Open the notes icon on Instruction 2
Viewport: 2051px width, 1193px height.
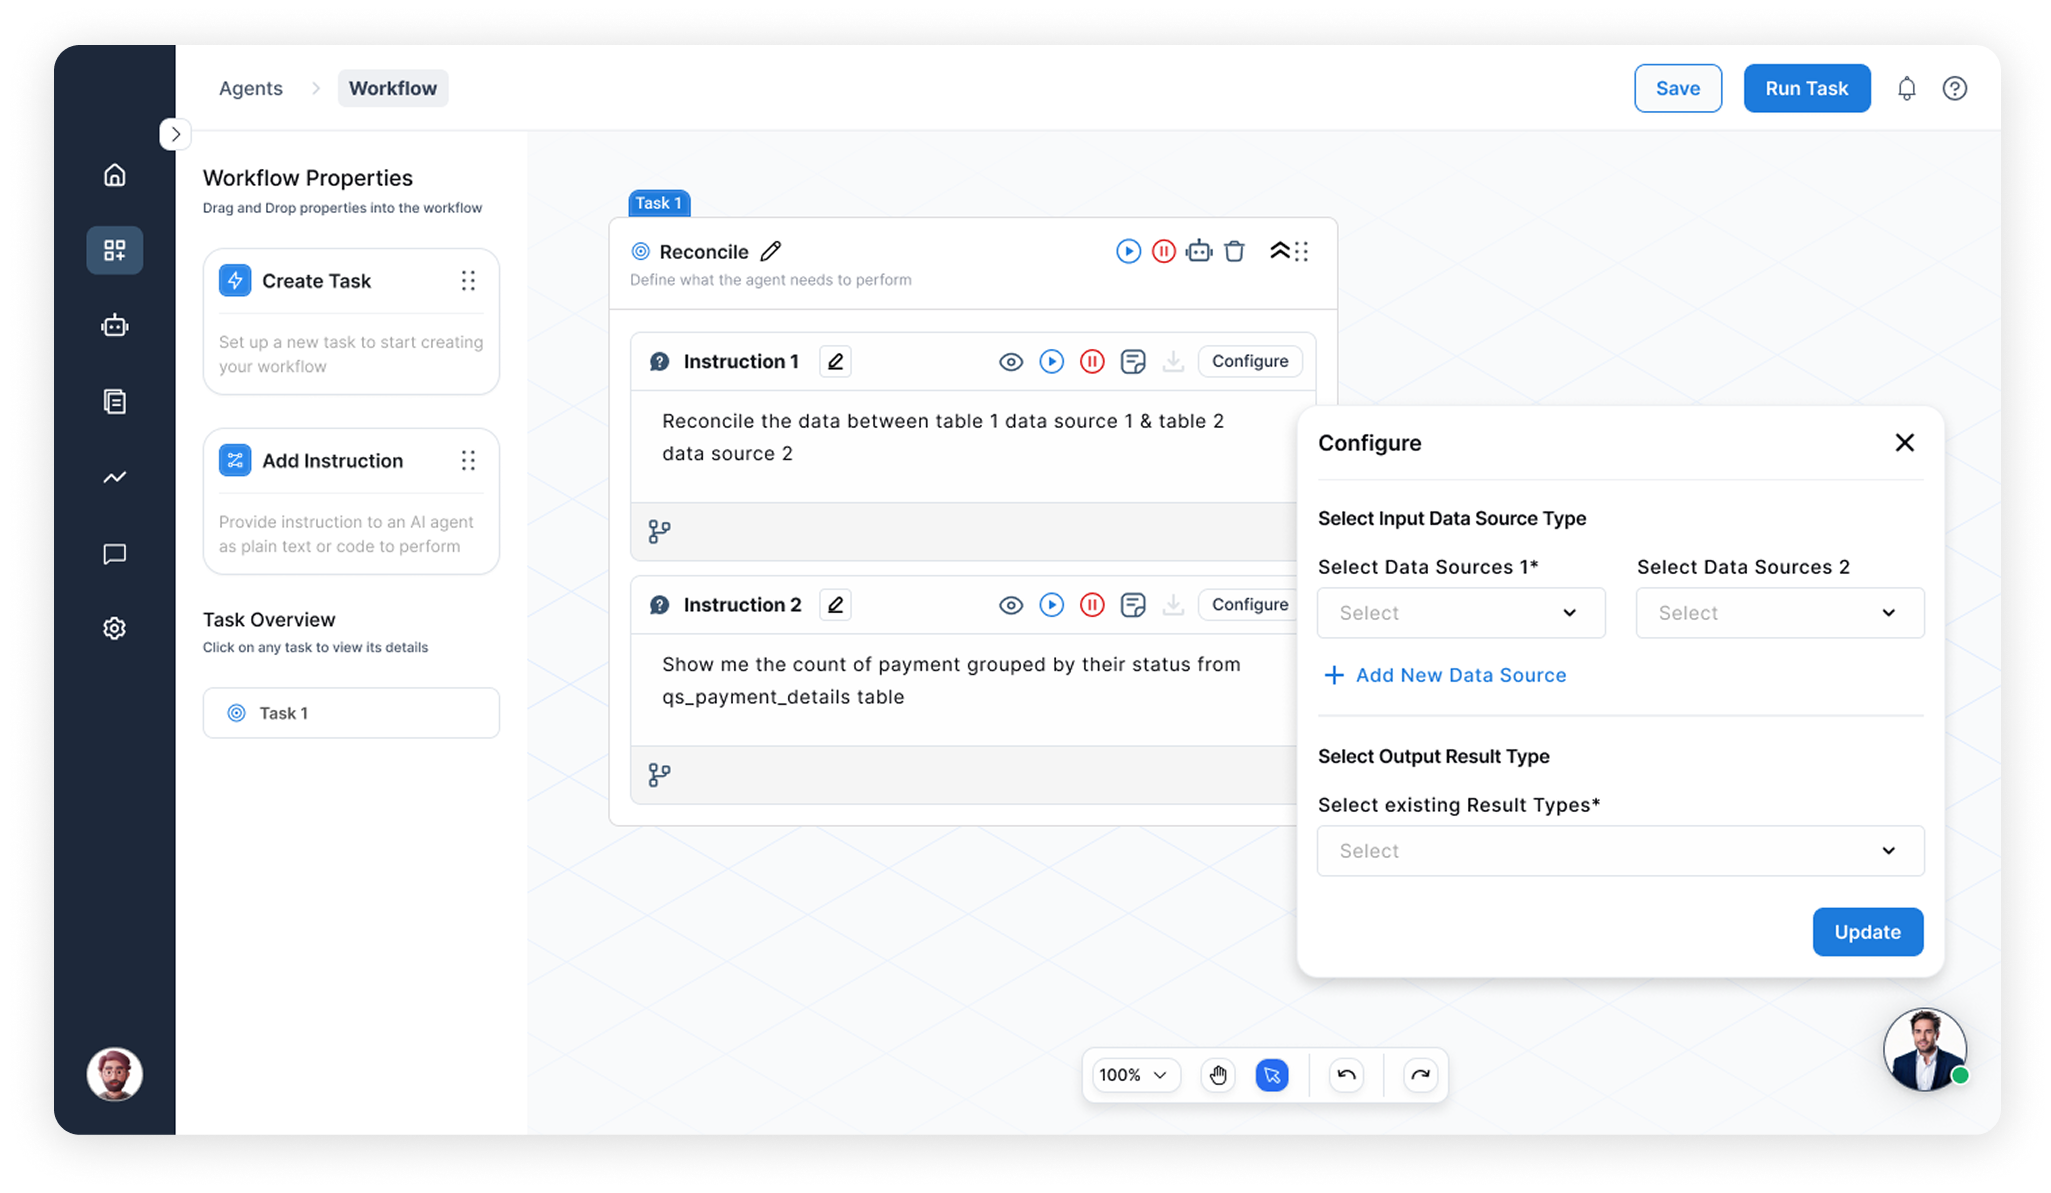(x=1132, y=605)
